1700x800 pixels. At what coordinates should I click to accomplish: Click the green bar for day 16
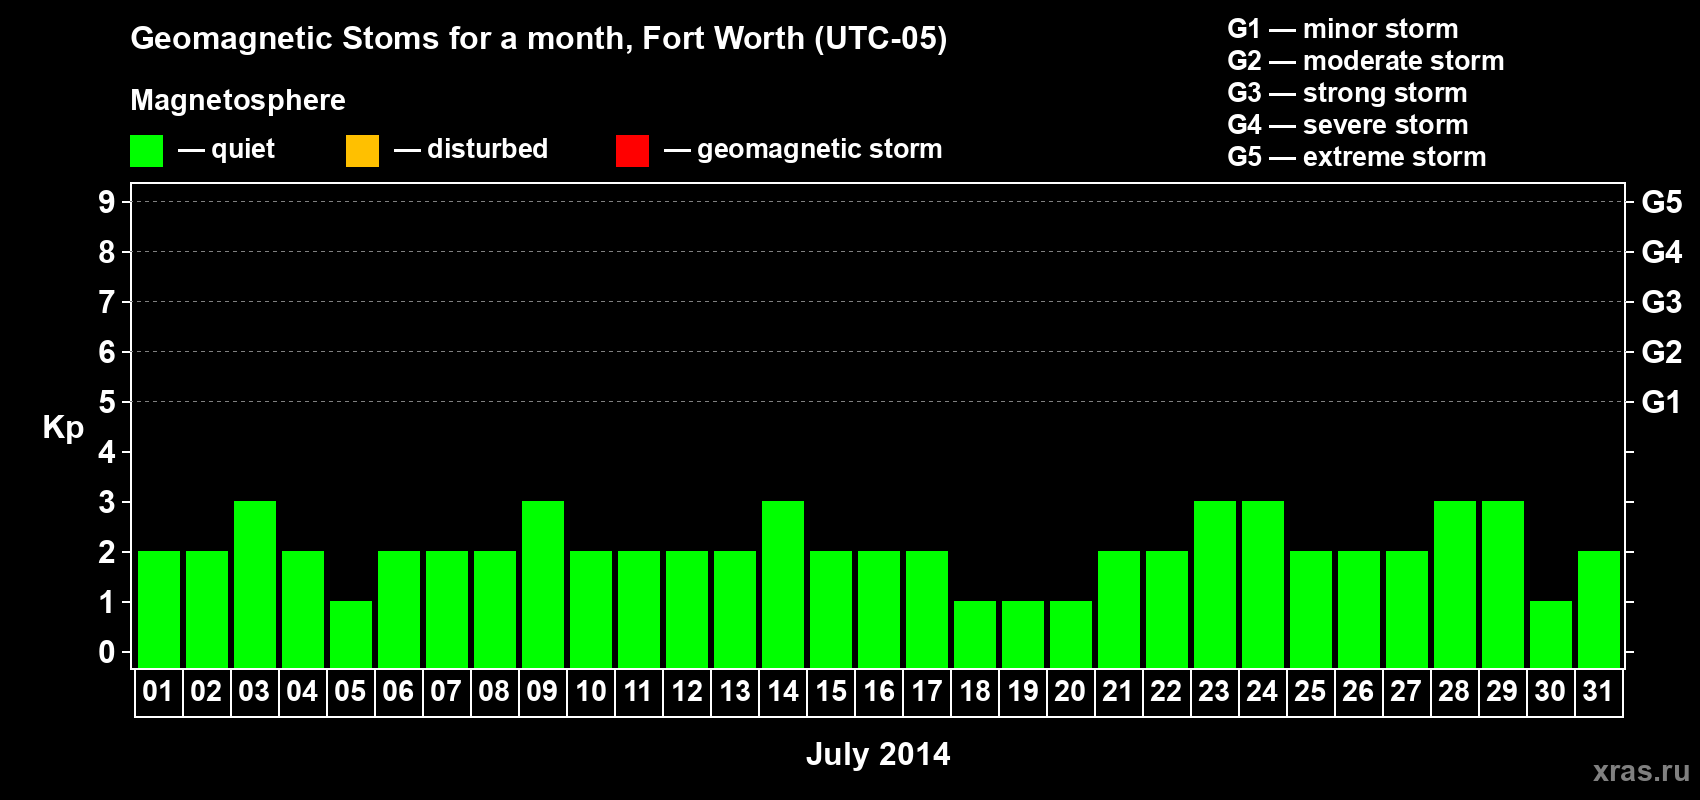click(879, 609)
